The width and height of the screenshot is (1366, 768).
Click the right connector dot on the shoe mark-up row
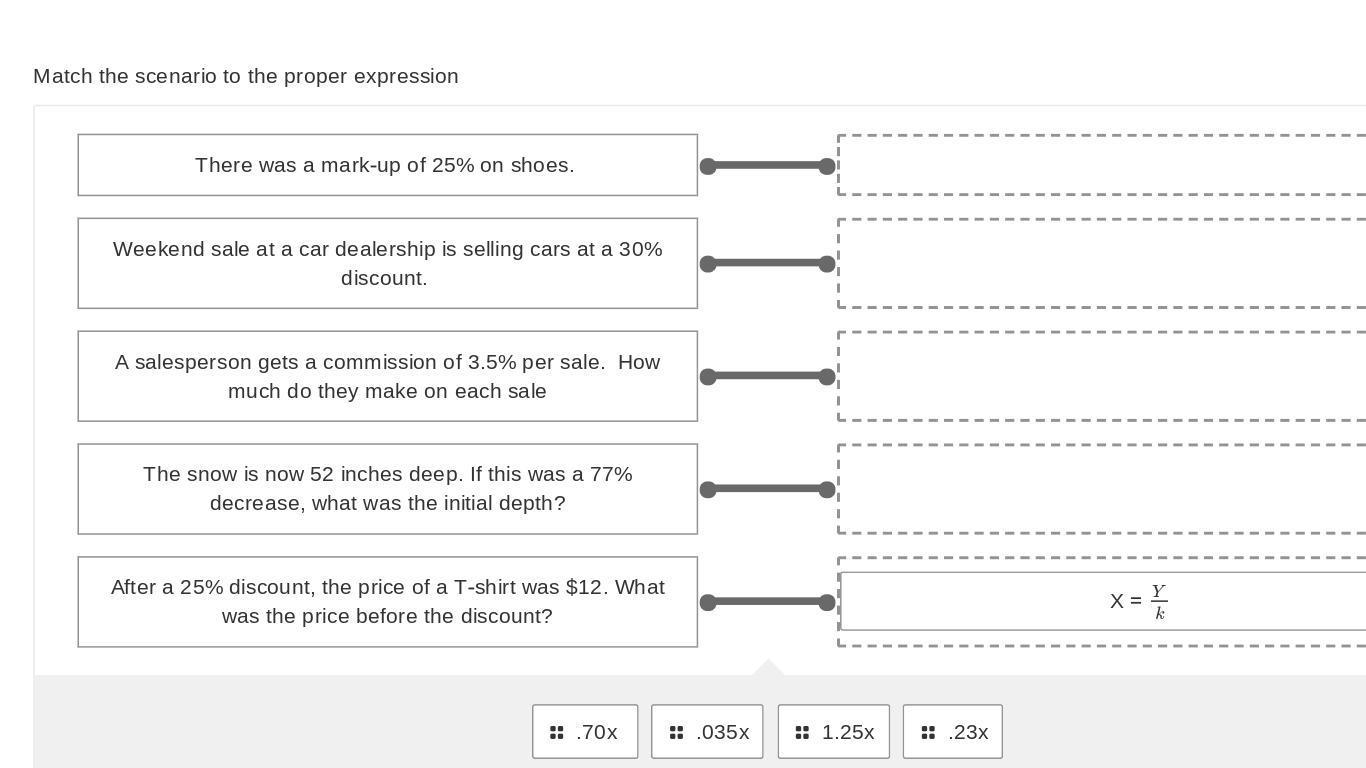827,166
